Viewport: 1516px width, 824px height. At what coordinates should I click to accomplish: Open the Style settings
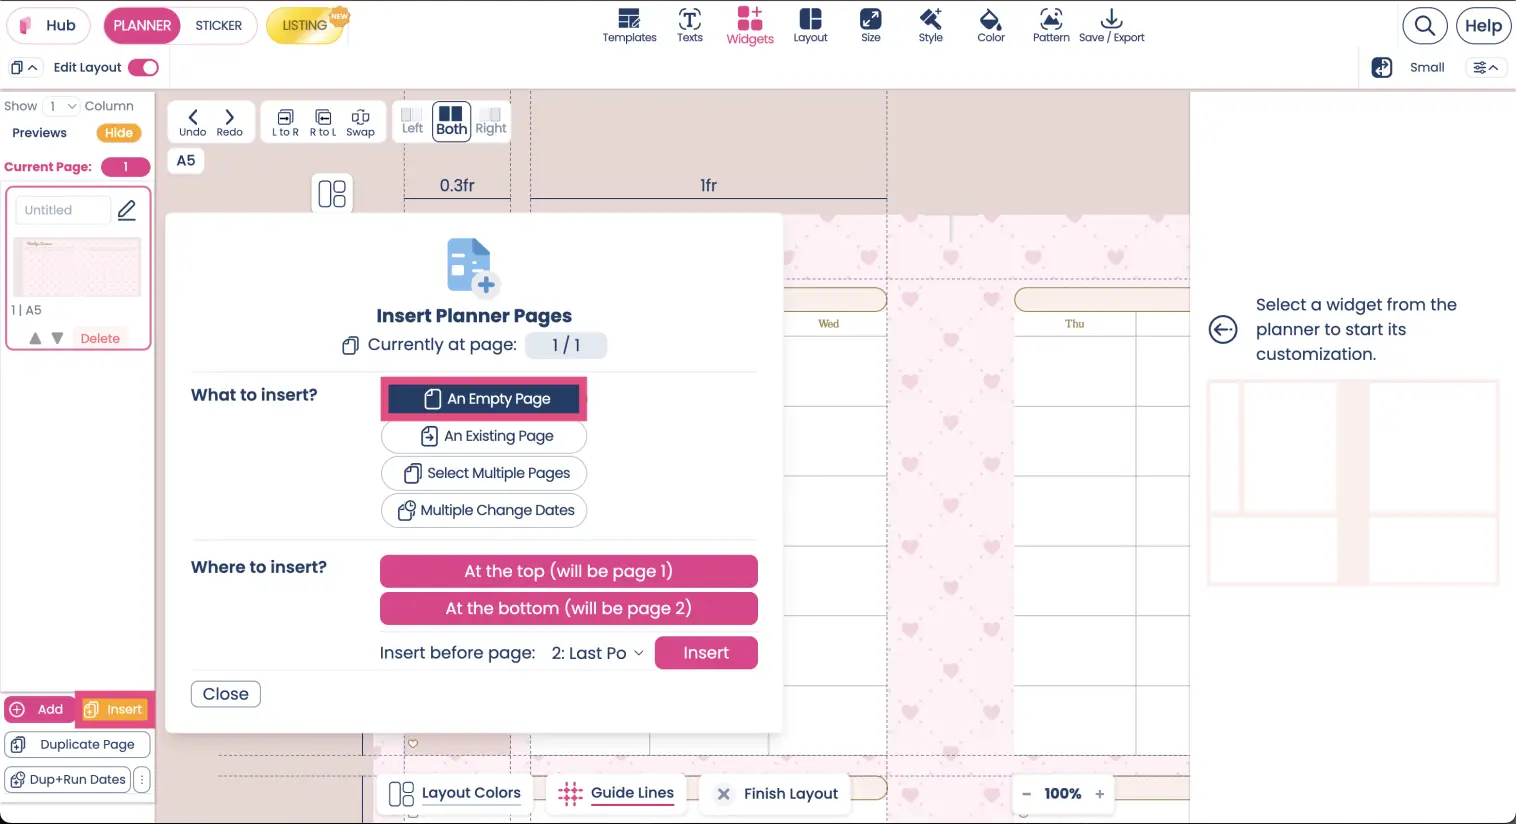tap(930, 25)
